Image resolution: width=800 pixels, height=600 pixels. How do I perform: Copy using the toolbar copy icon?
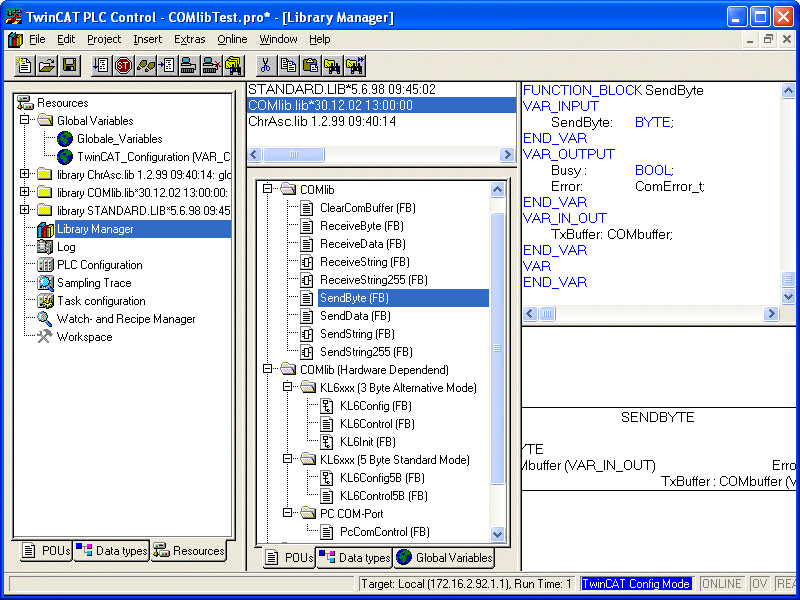pyautogui.click(x=288, y=66)
